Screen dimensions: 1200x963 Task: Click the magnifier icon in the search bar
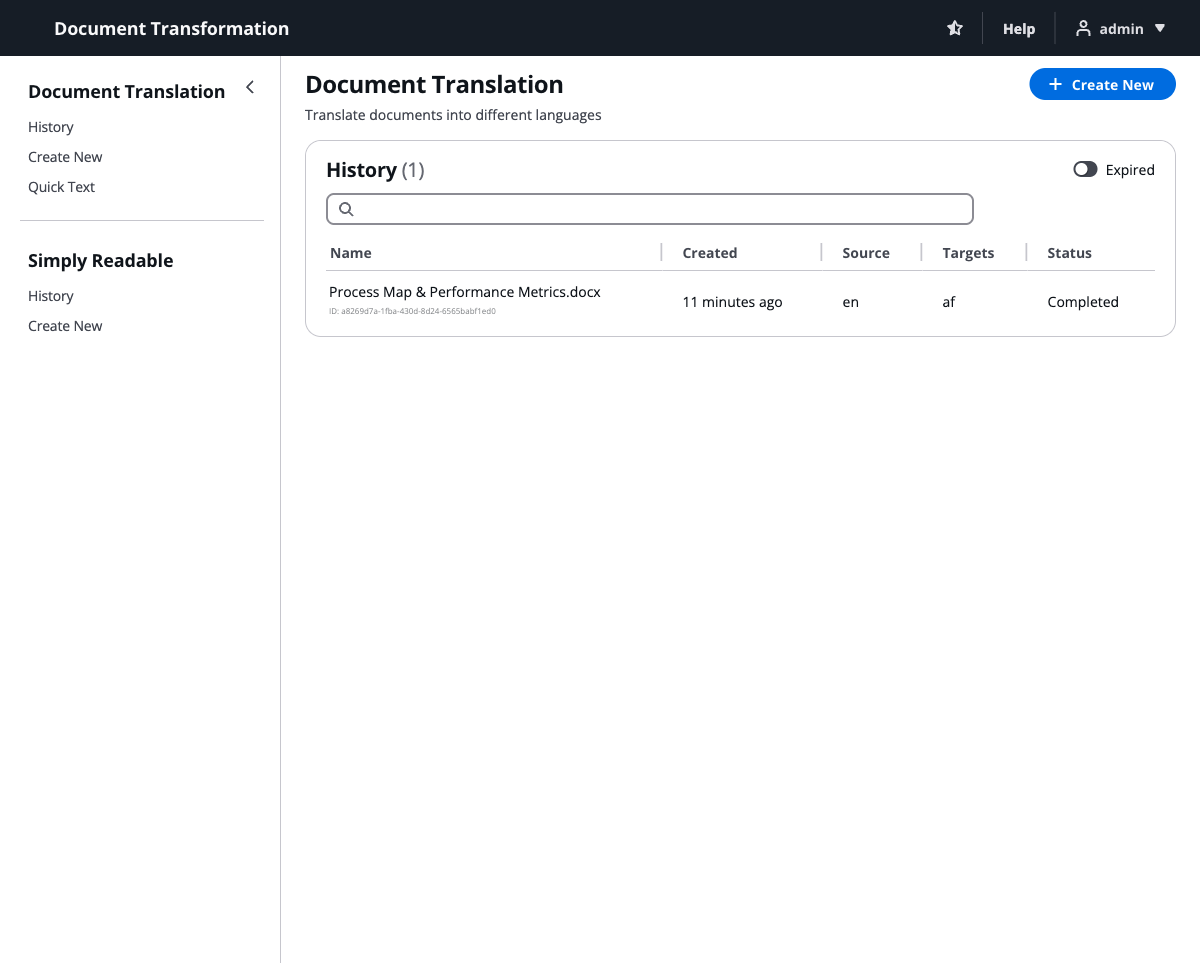(x=346, y=208)
